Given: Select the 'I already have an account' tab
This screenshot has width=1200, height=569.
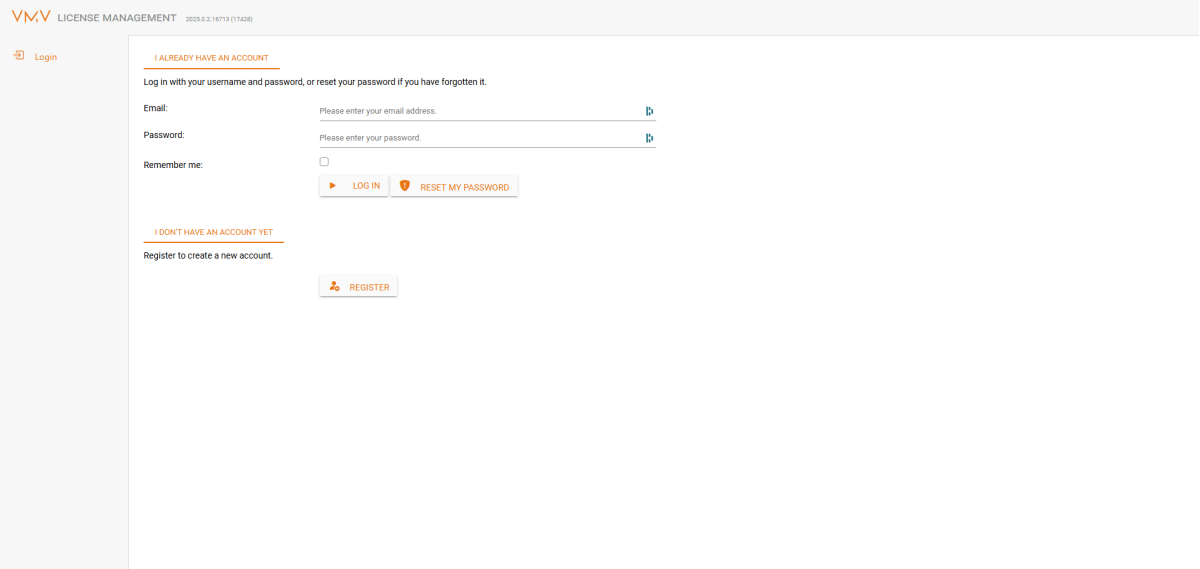Looking at the screenshot, I should pos(211,58).
